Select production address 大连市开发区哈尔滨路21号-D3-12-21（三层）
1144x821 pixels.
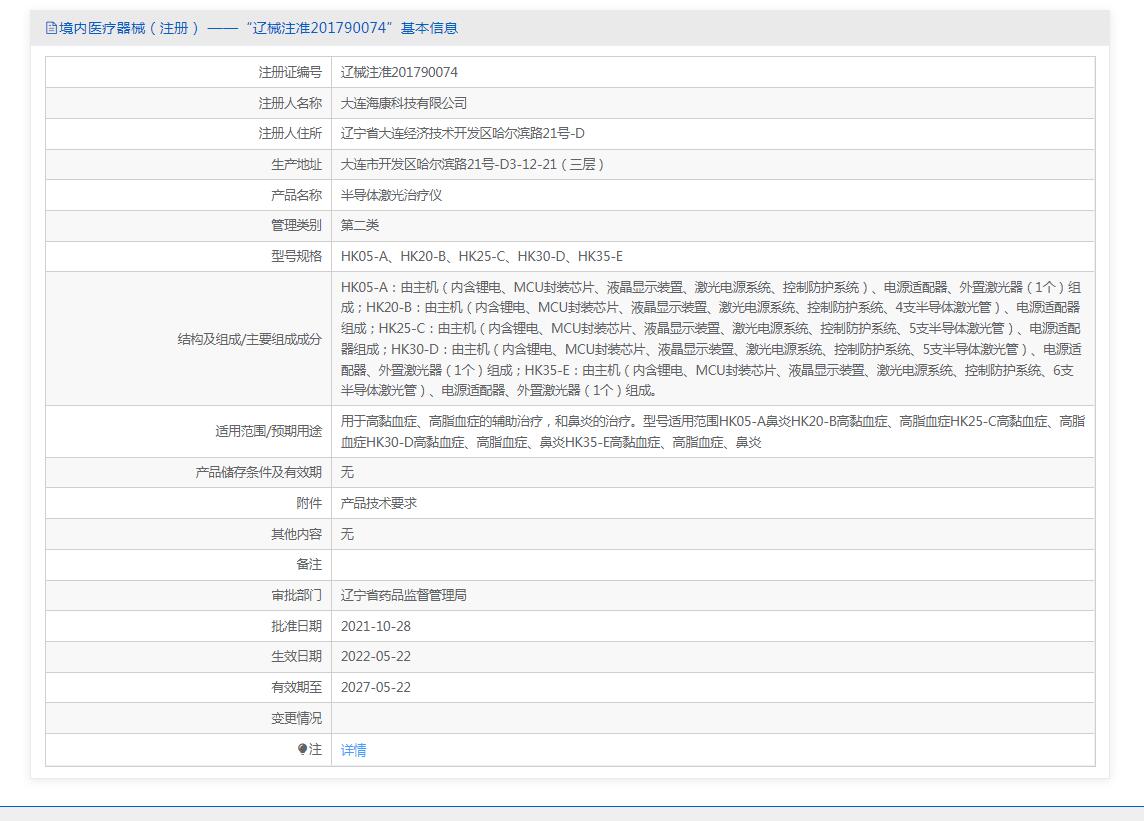472,164
